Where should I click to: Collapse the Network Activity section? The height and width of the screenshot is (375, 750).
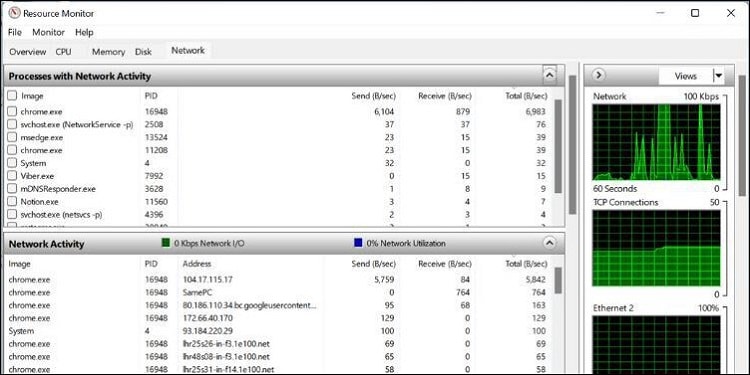[x=550, y=243]
